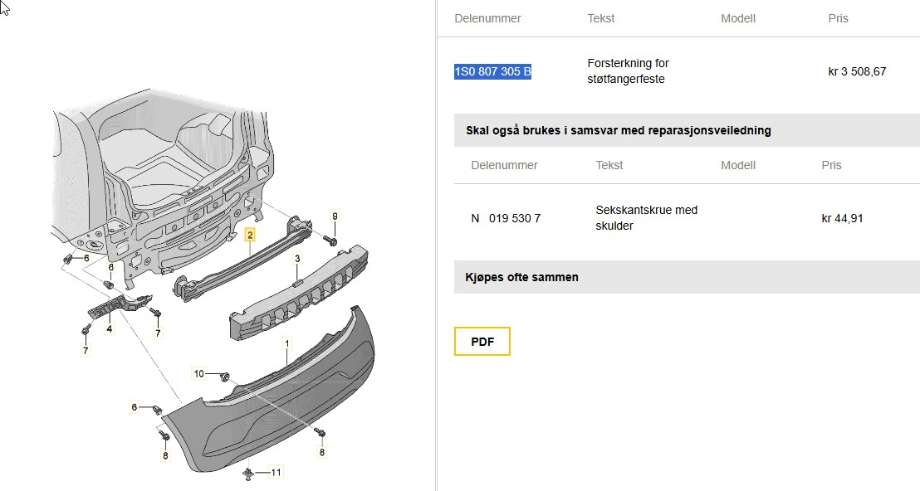Select callout number 11 in diagram
Viewport: 920px width, 491px height.
[276, 472]
